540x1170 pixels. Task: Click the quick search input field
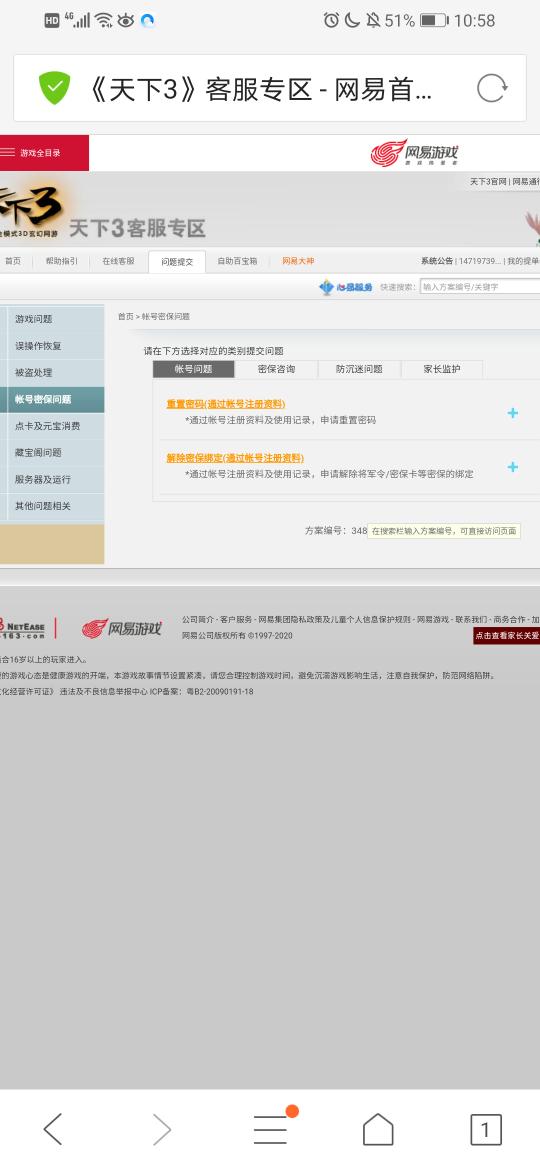click(x=480, y=287)
